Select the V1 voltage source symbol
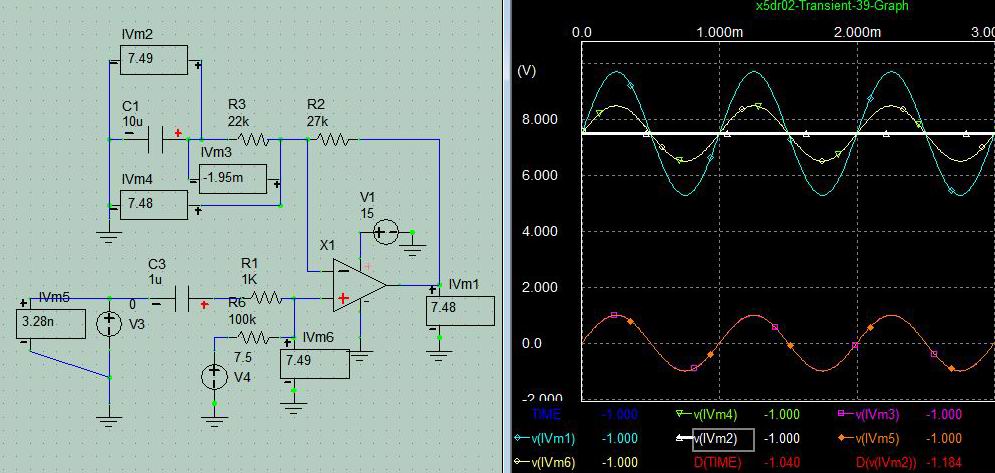 [385, 233]
